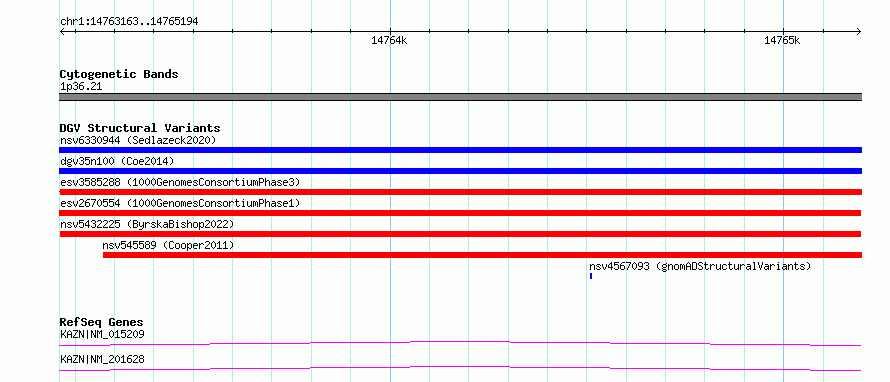Click the right arrowhead of the ruler
Screen dimensions: 890x382
click(859, 31)
